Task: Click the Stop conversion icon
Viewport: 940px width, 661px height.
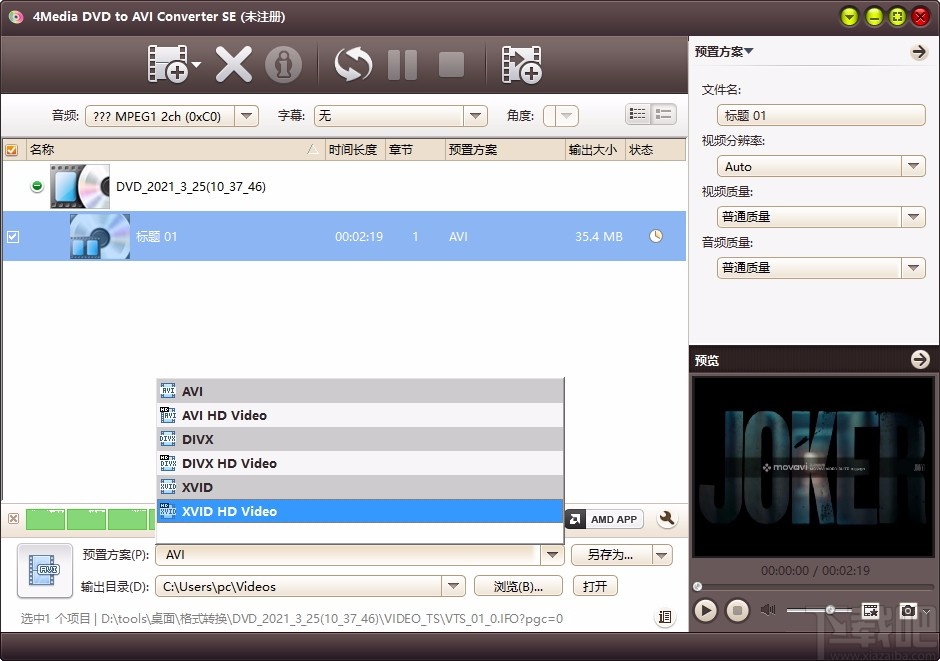Action: coord(450,63)
